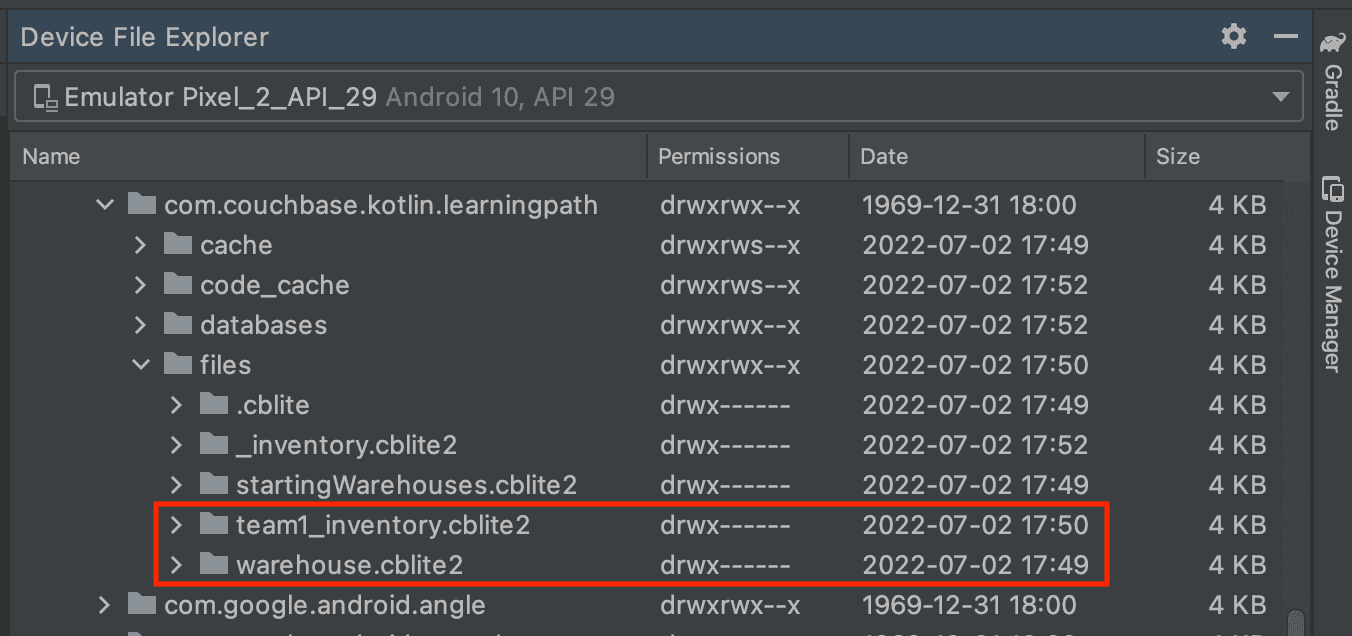Select the _inventory.cblite2 row name

tap(346, 445)
